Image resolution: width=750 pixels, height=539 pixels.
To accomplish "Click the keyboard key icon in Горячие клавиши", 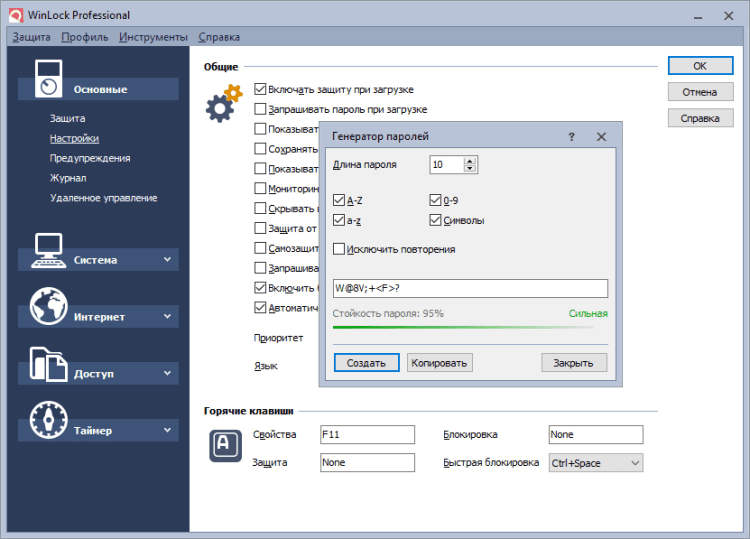I will (x=225, y=446).
